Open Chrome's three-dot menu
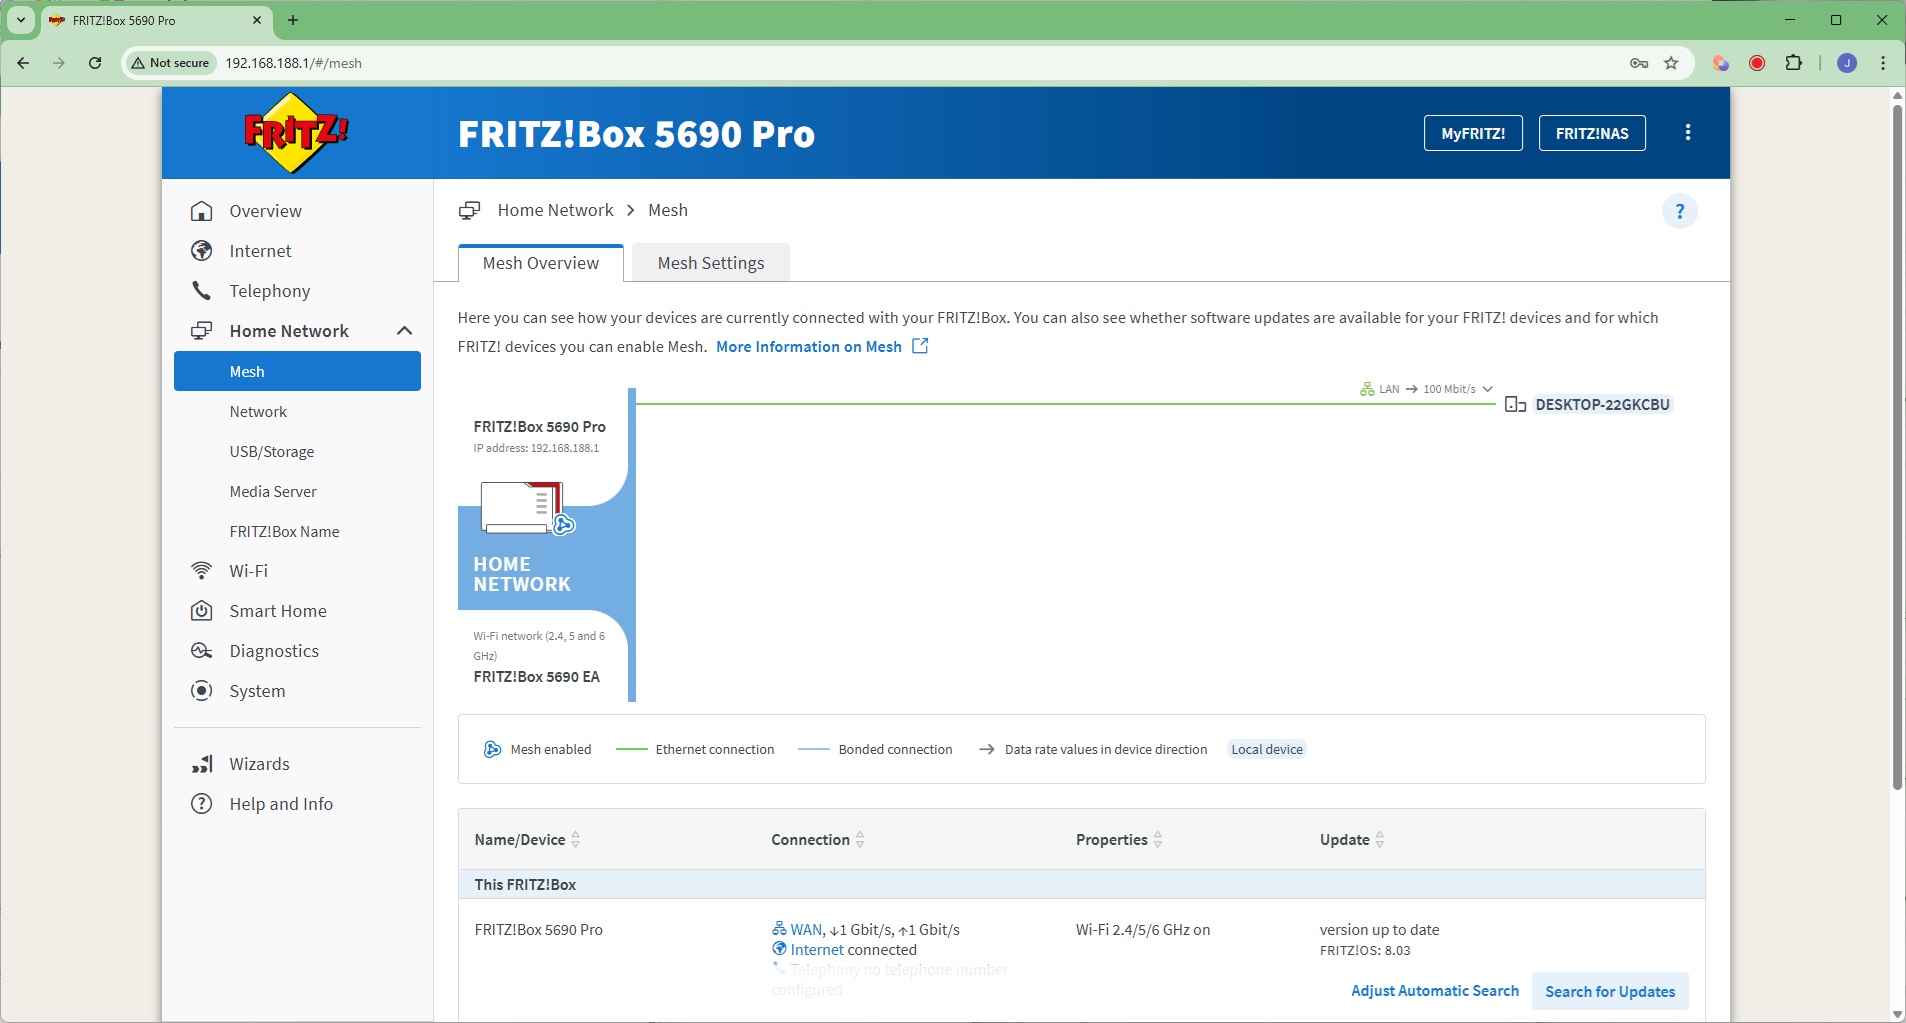 point(1883,63)
